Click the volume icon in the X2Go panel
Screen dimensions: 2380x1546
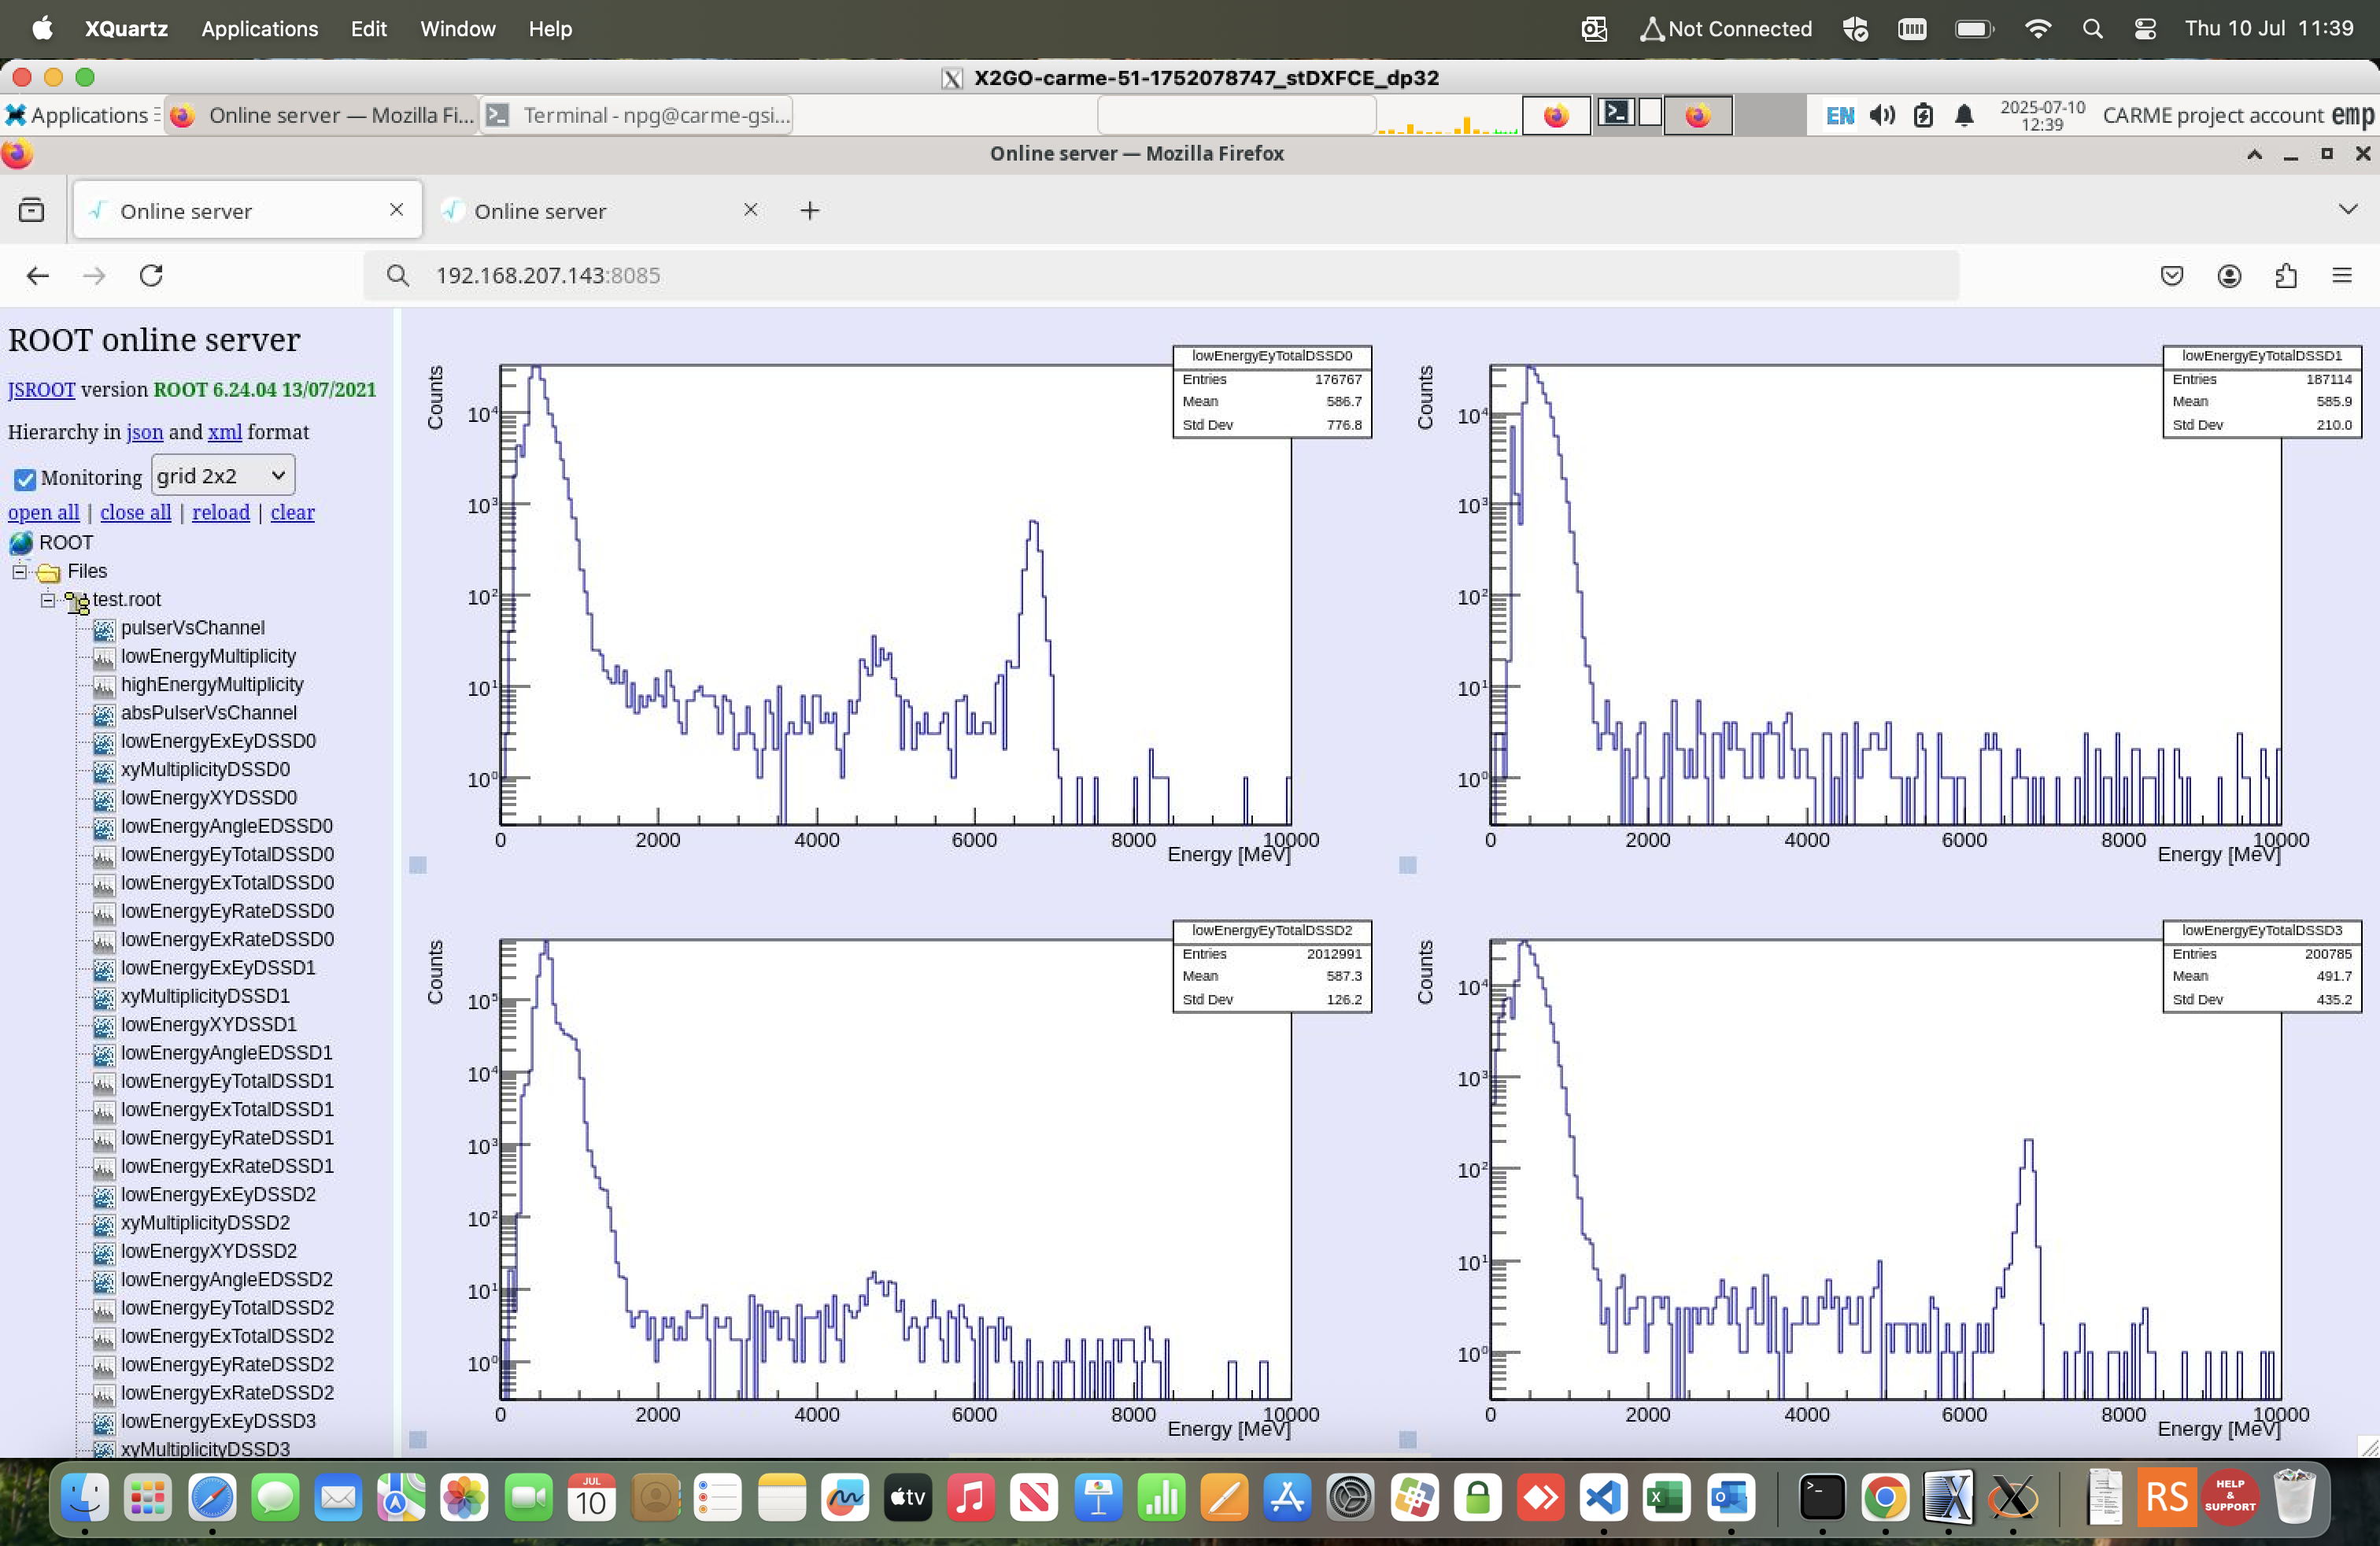1882,115
